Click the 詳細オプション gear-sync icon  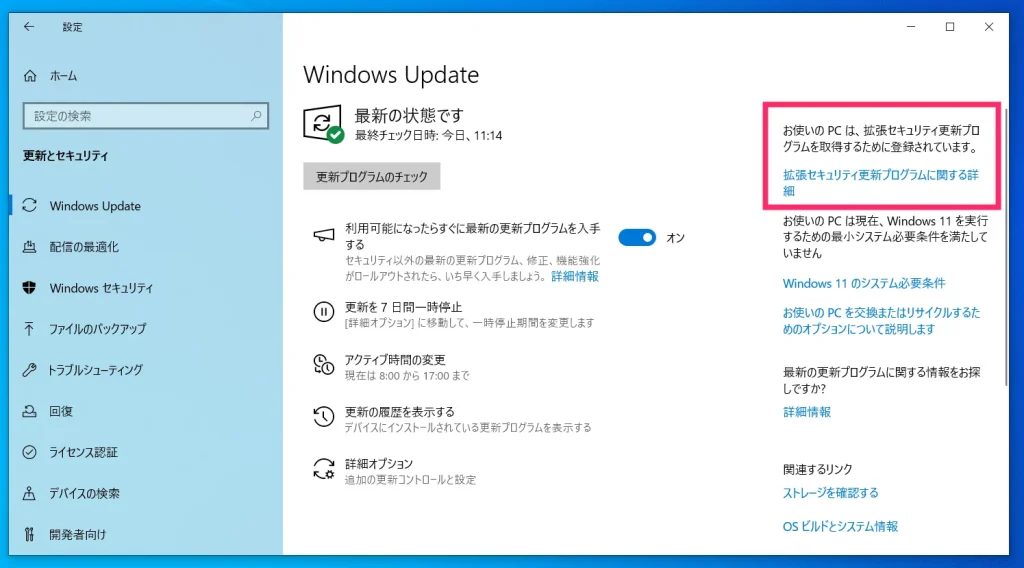point(323,468)
